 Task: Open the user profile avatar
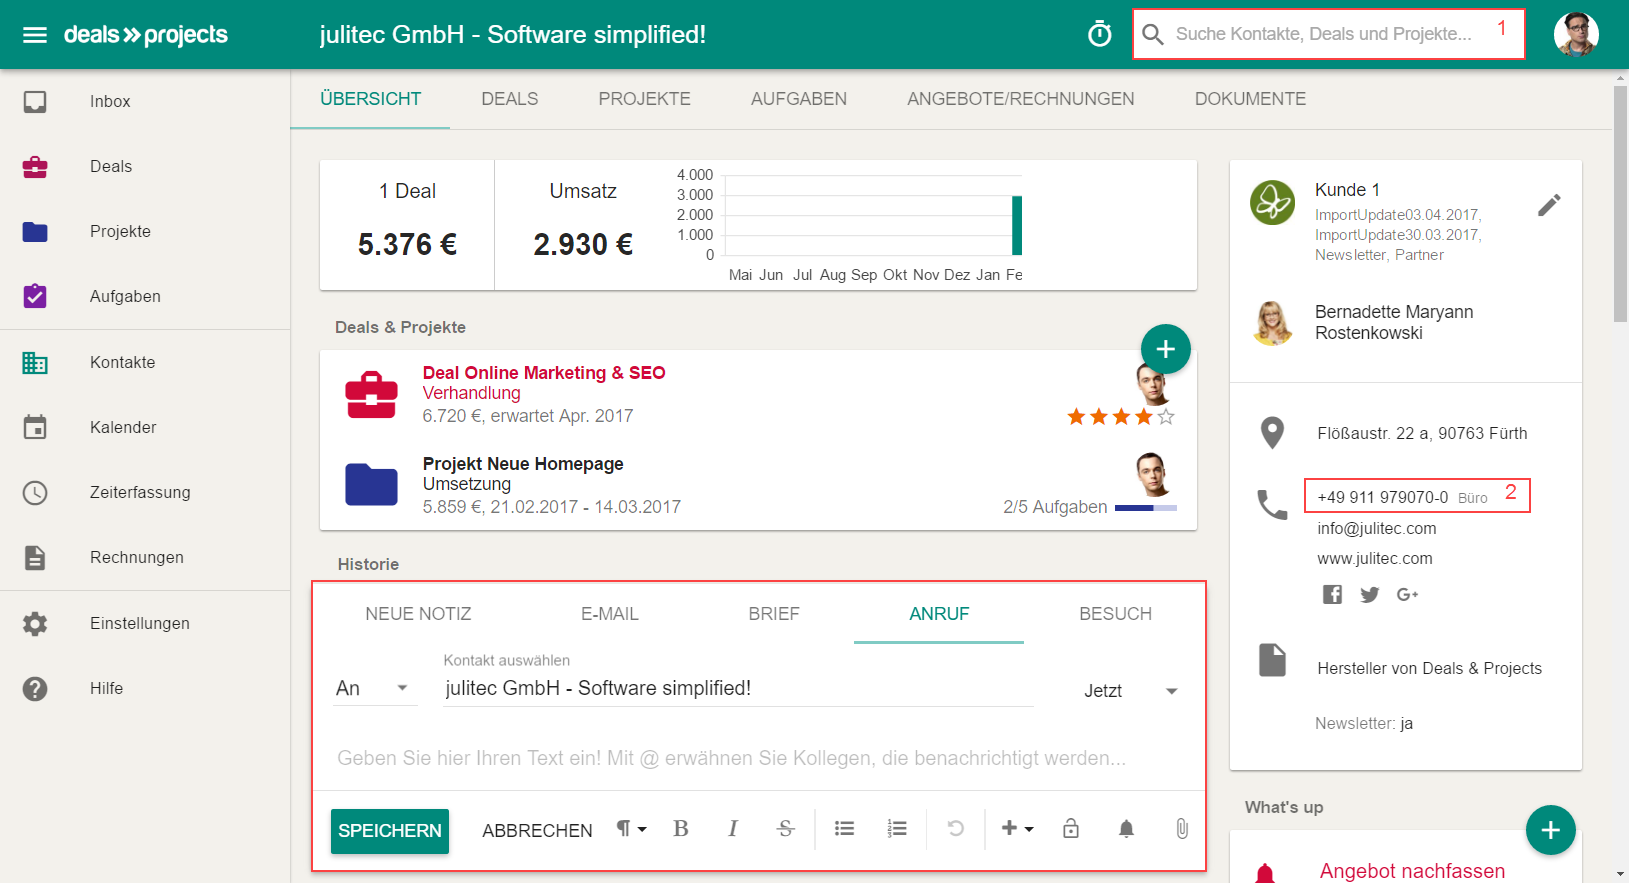tap(1576, 34)
